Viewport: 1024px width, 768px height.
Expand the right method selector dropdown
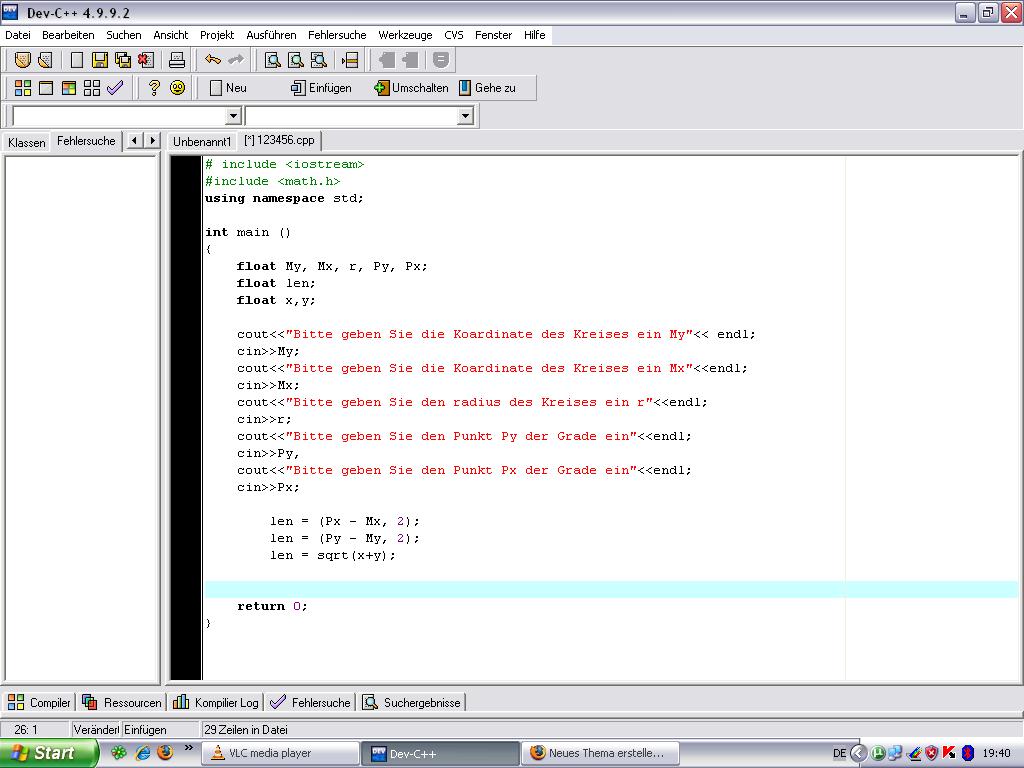[464, 116]
